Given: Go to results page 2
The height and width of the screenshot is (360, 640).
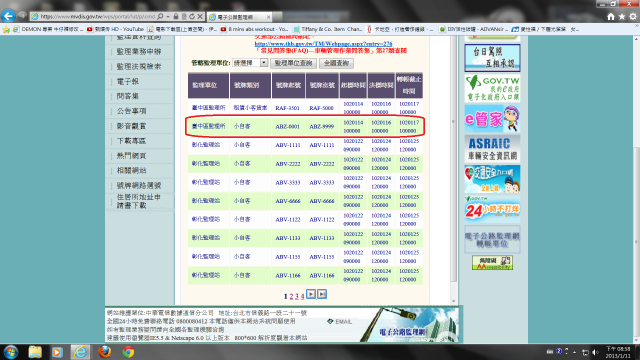Looking at the screenshot, I should [291, 296].
